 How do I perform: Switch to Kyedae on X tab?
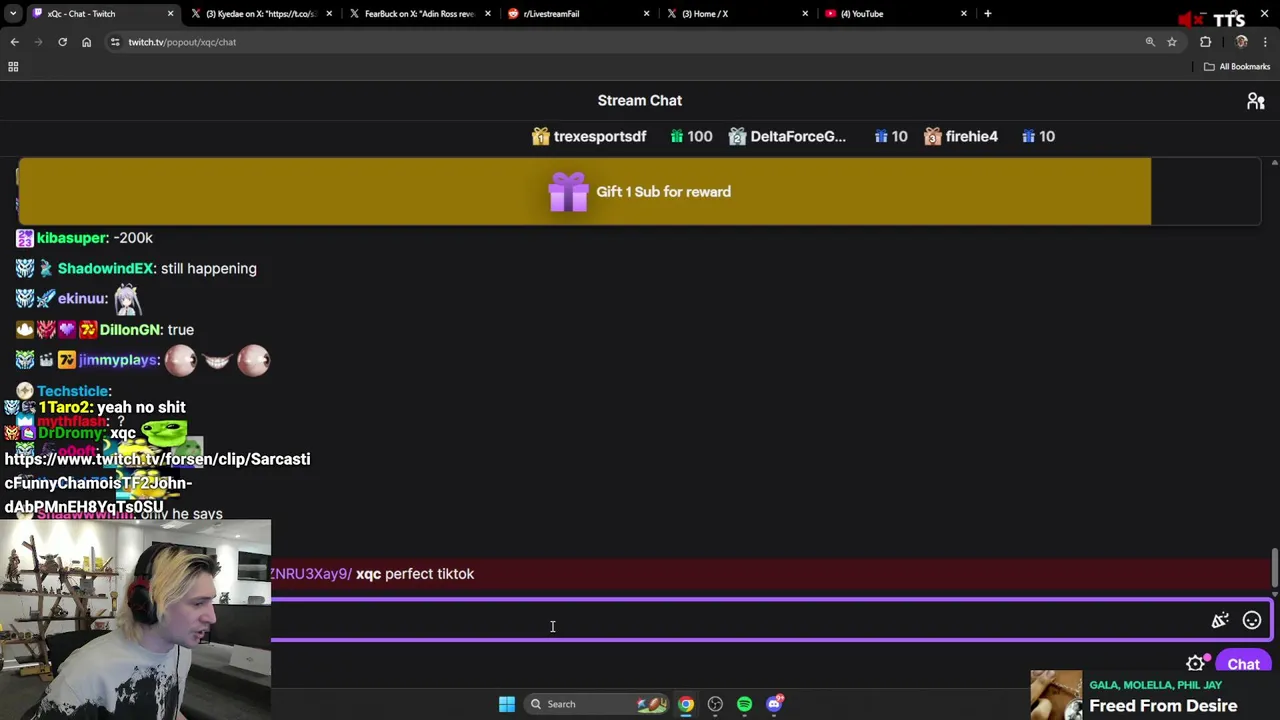pyautogui.click(x=260, y=14)
